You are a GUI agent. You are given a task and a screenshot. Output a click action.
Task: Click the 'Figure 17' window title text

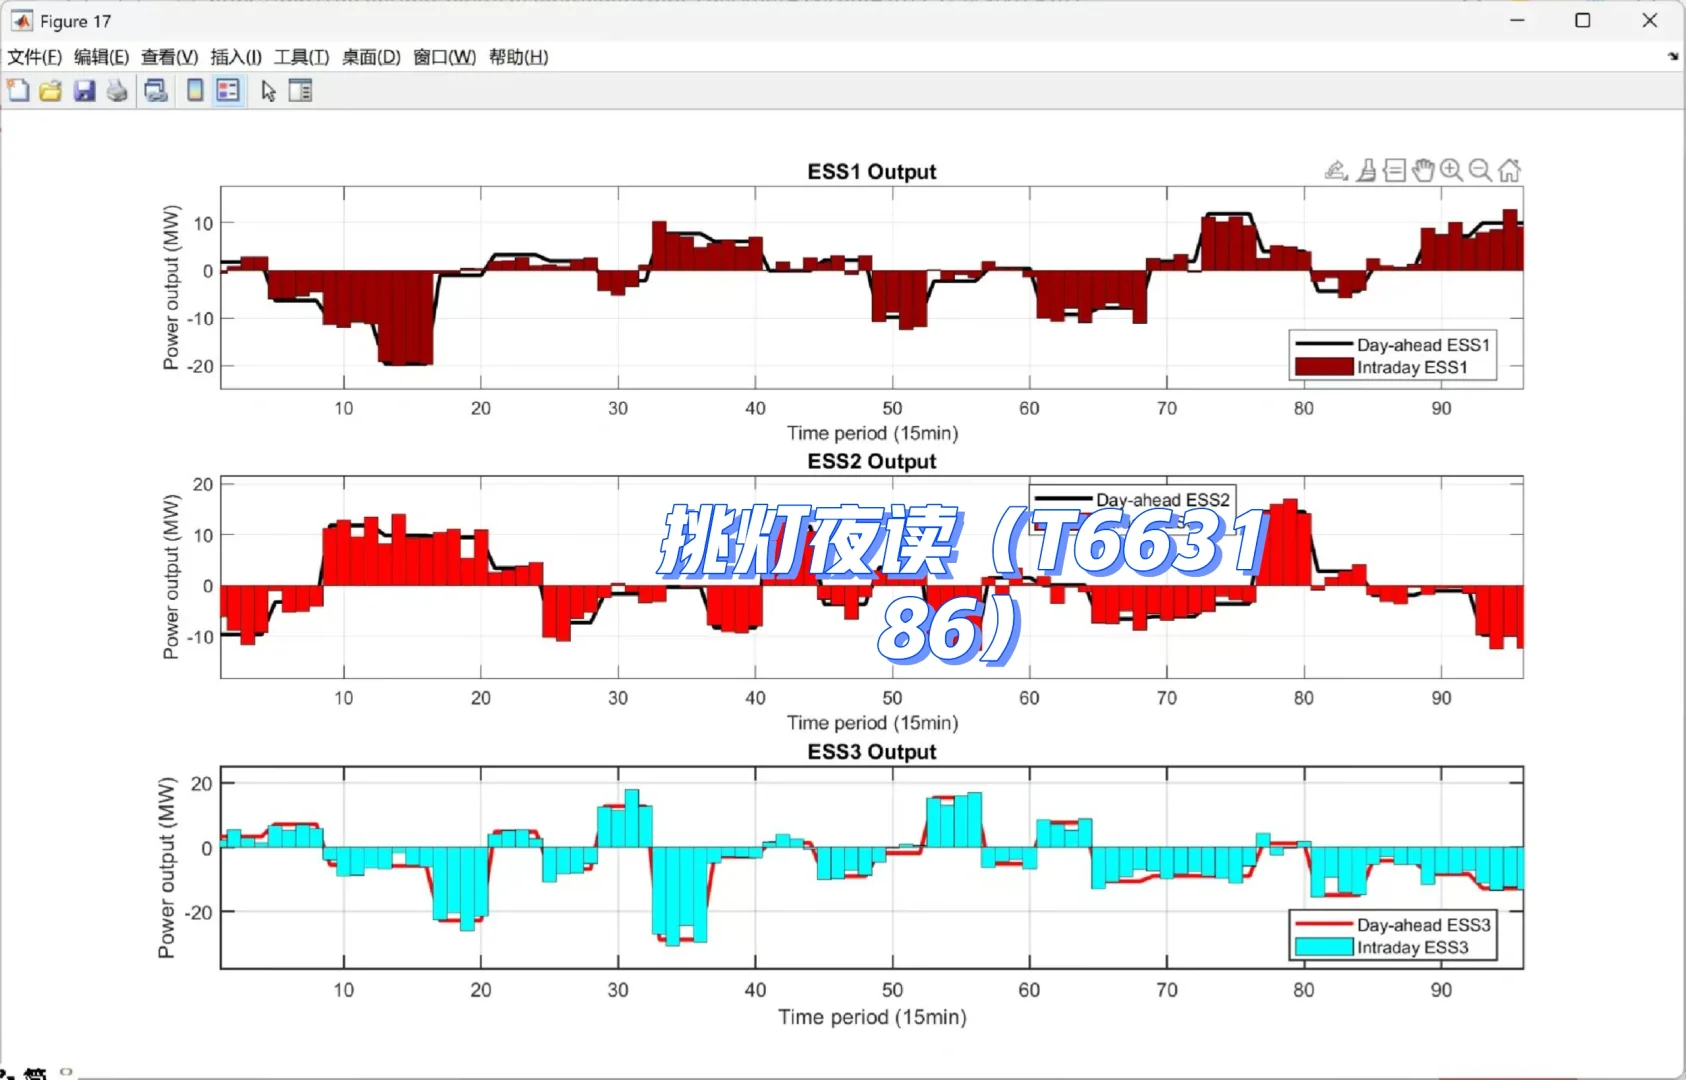pyautogui.click(x=76, y=21)
